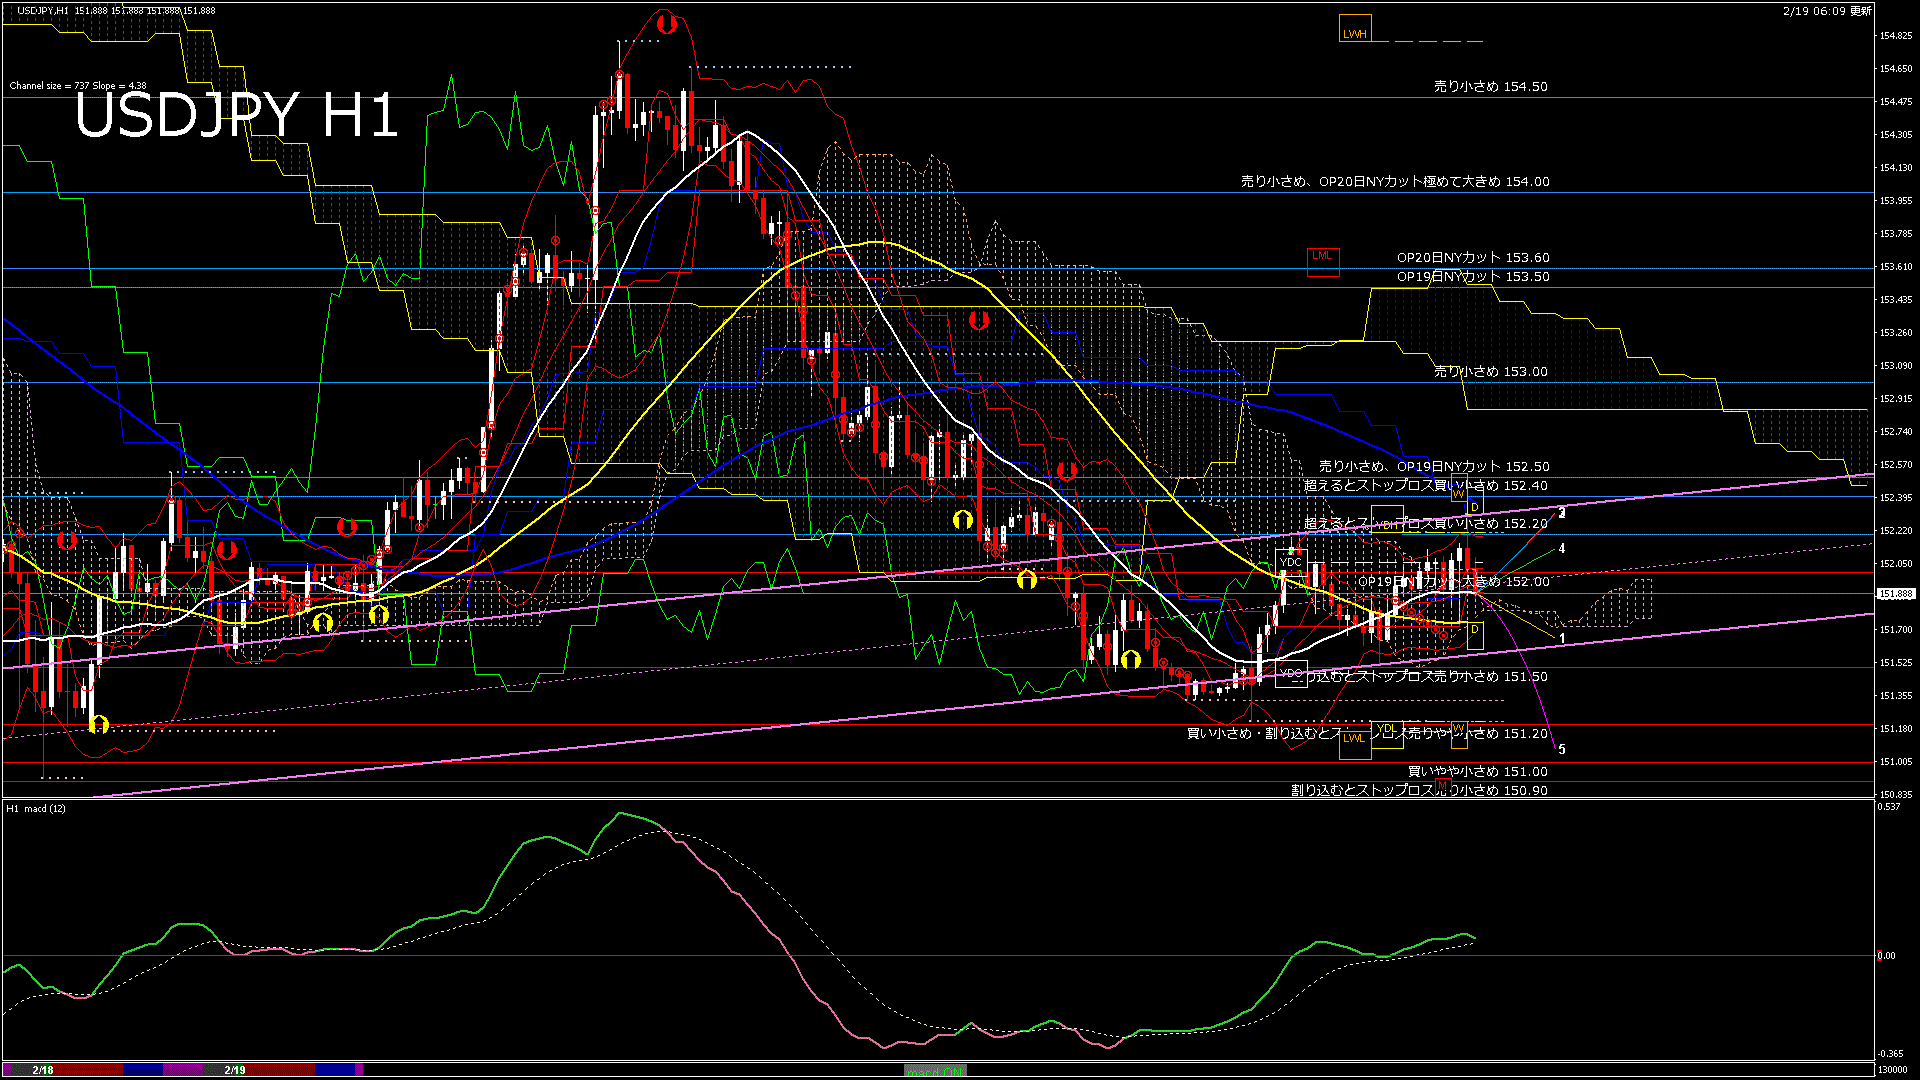The image size is (1920, 1080).
Task: Click current price tag 151.888 on axis
Action: coord(1895,594)
